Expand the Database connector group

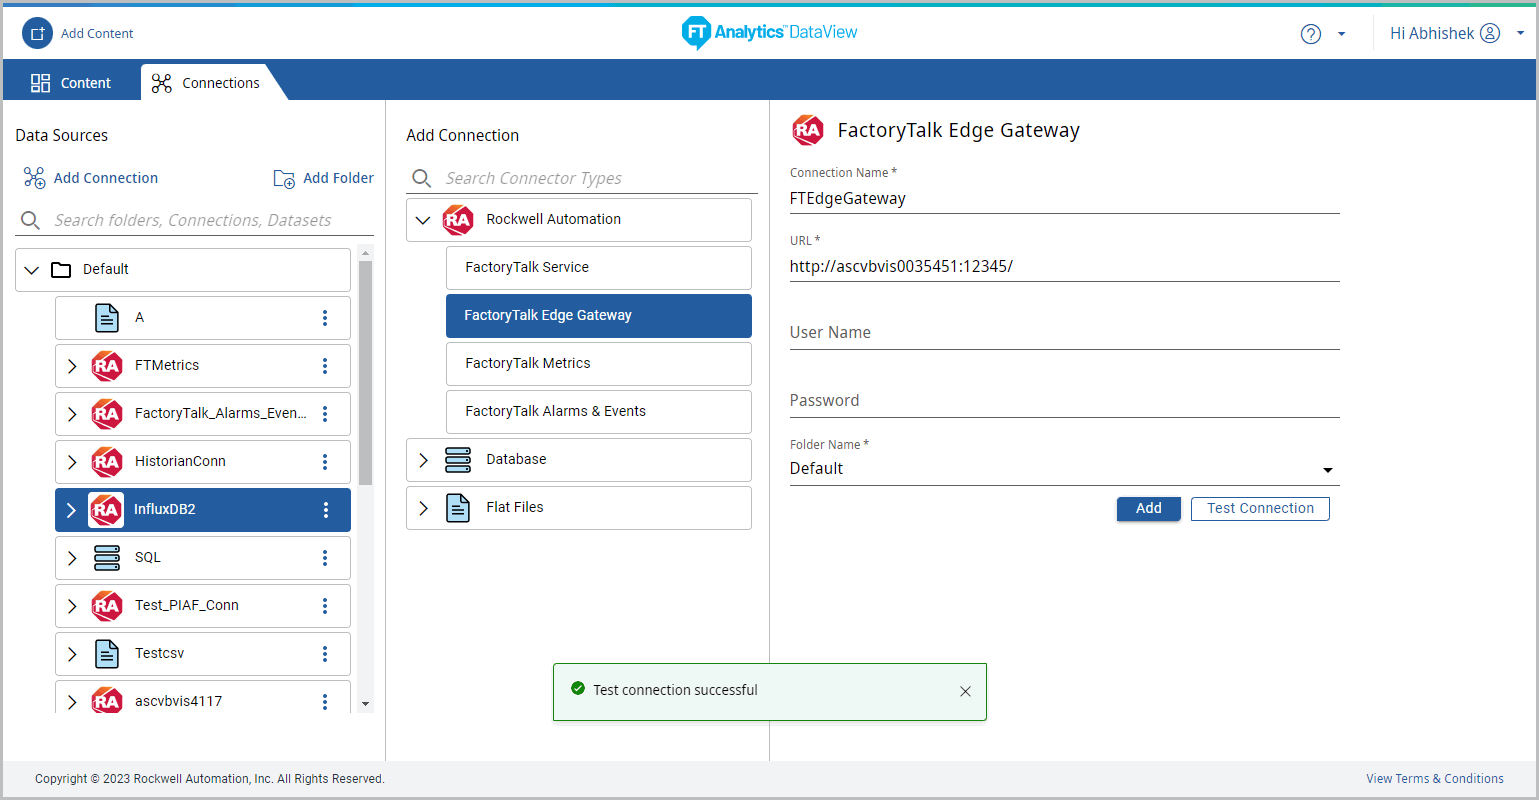(x=423, y=460)
